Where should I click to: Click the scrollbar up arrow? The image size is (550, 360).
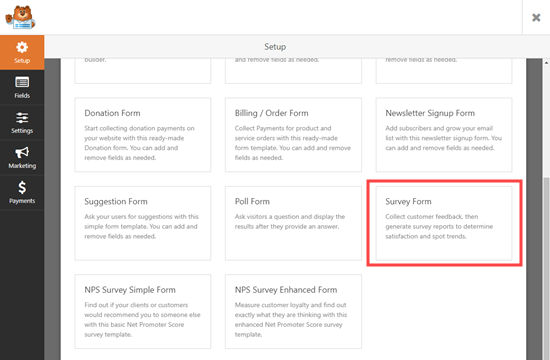pos(546,63)
